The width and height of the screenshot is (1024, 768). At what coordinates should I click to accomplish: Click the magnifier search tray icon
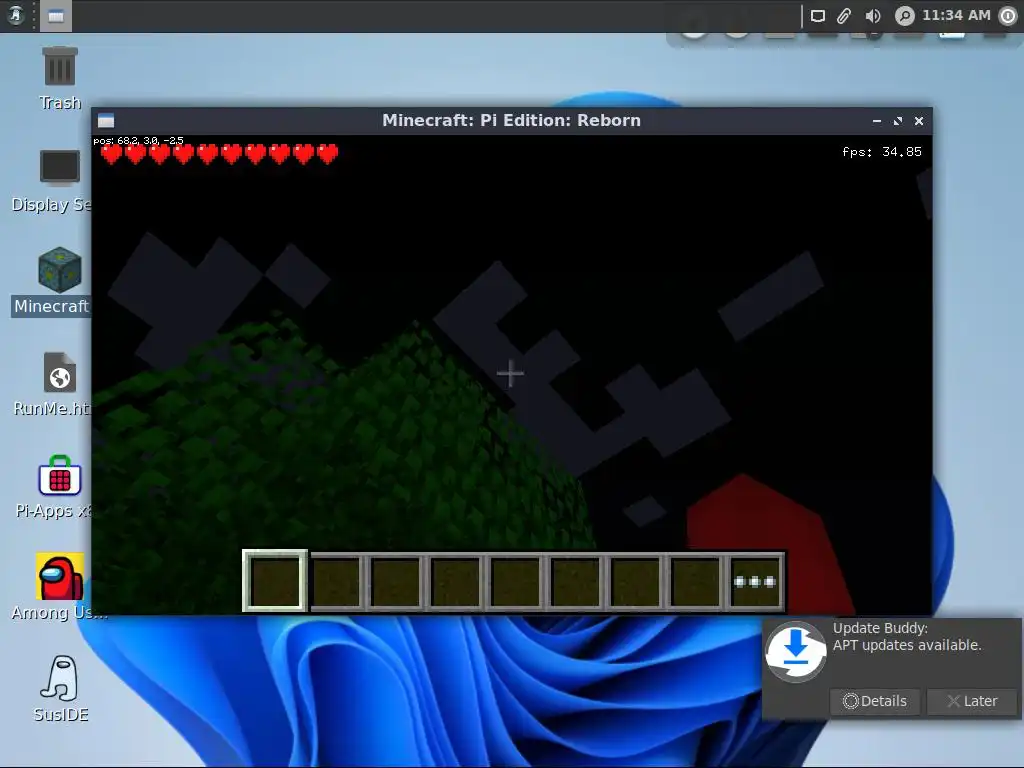coord(904,16)
